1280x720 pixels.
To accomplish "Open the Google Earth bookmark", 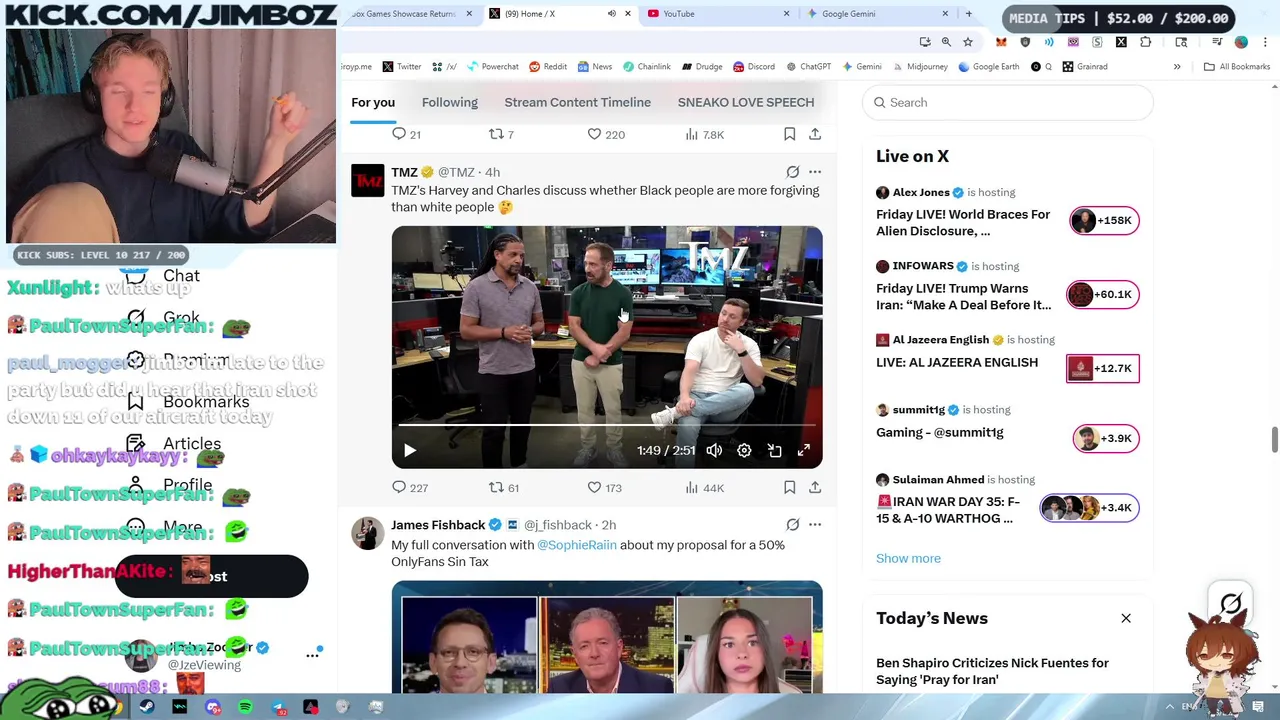I will click(988, 67).
